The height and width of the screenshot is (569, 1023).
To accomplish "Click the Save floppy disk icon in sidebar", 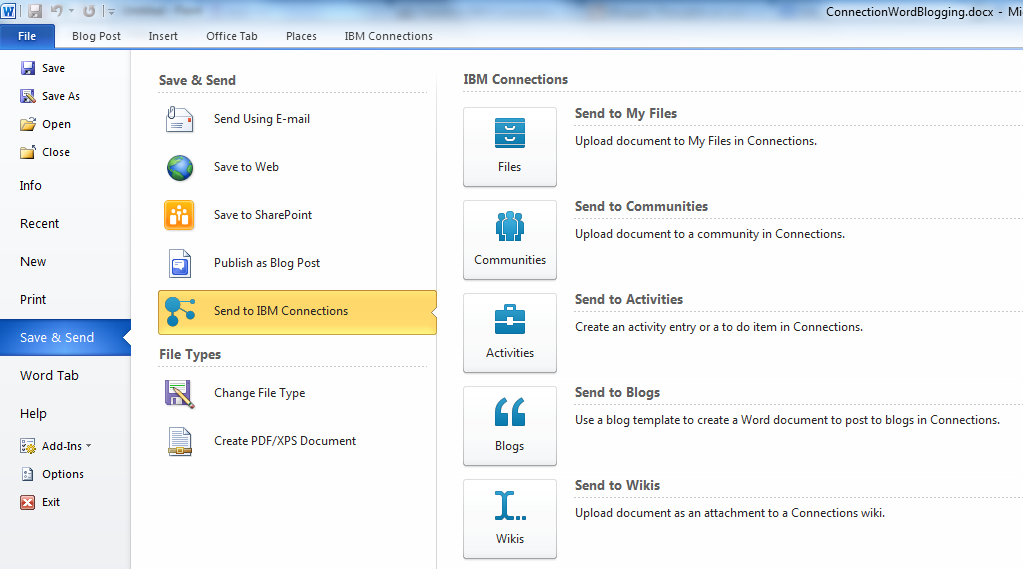I will [x=28, y=68].
